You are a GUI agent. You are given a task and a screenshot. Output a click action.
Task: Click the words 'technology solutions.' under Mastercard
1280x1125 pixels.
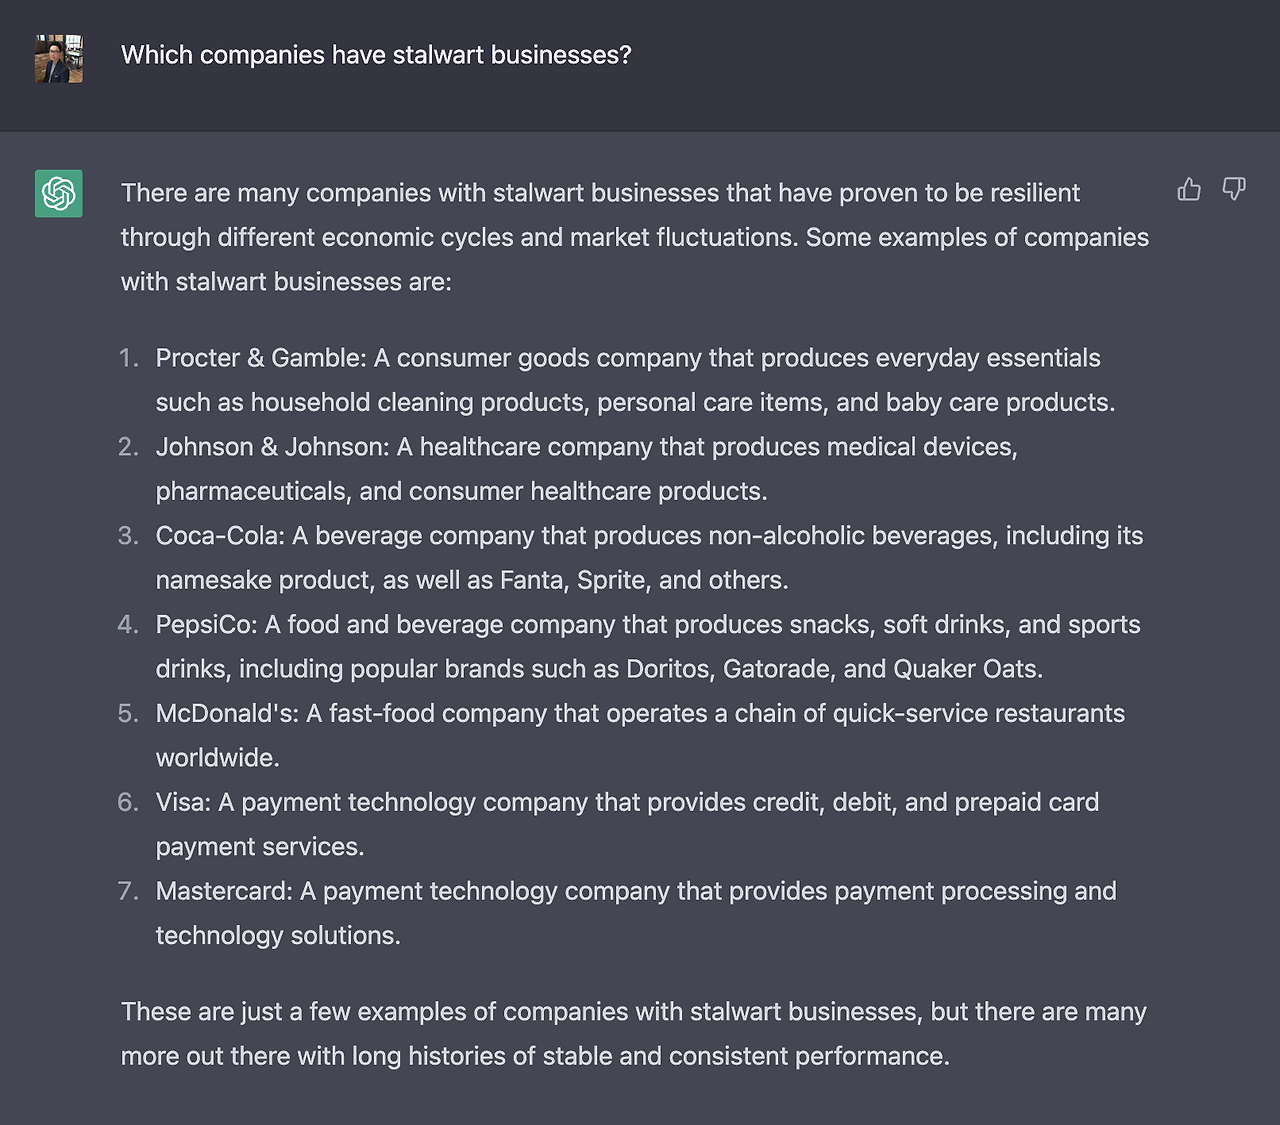278,936
